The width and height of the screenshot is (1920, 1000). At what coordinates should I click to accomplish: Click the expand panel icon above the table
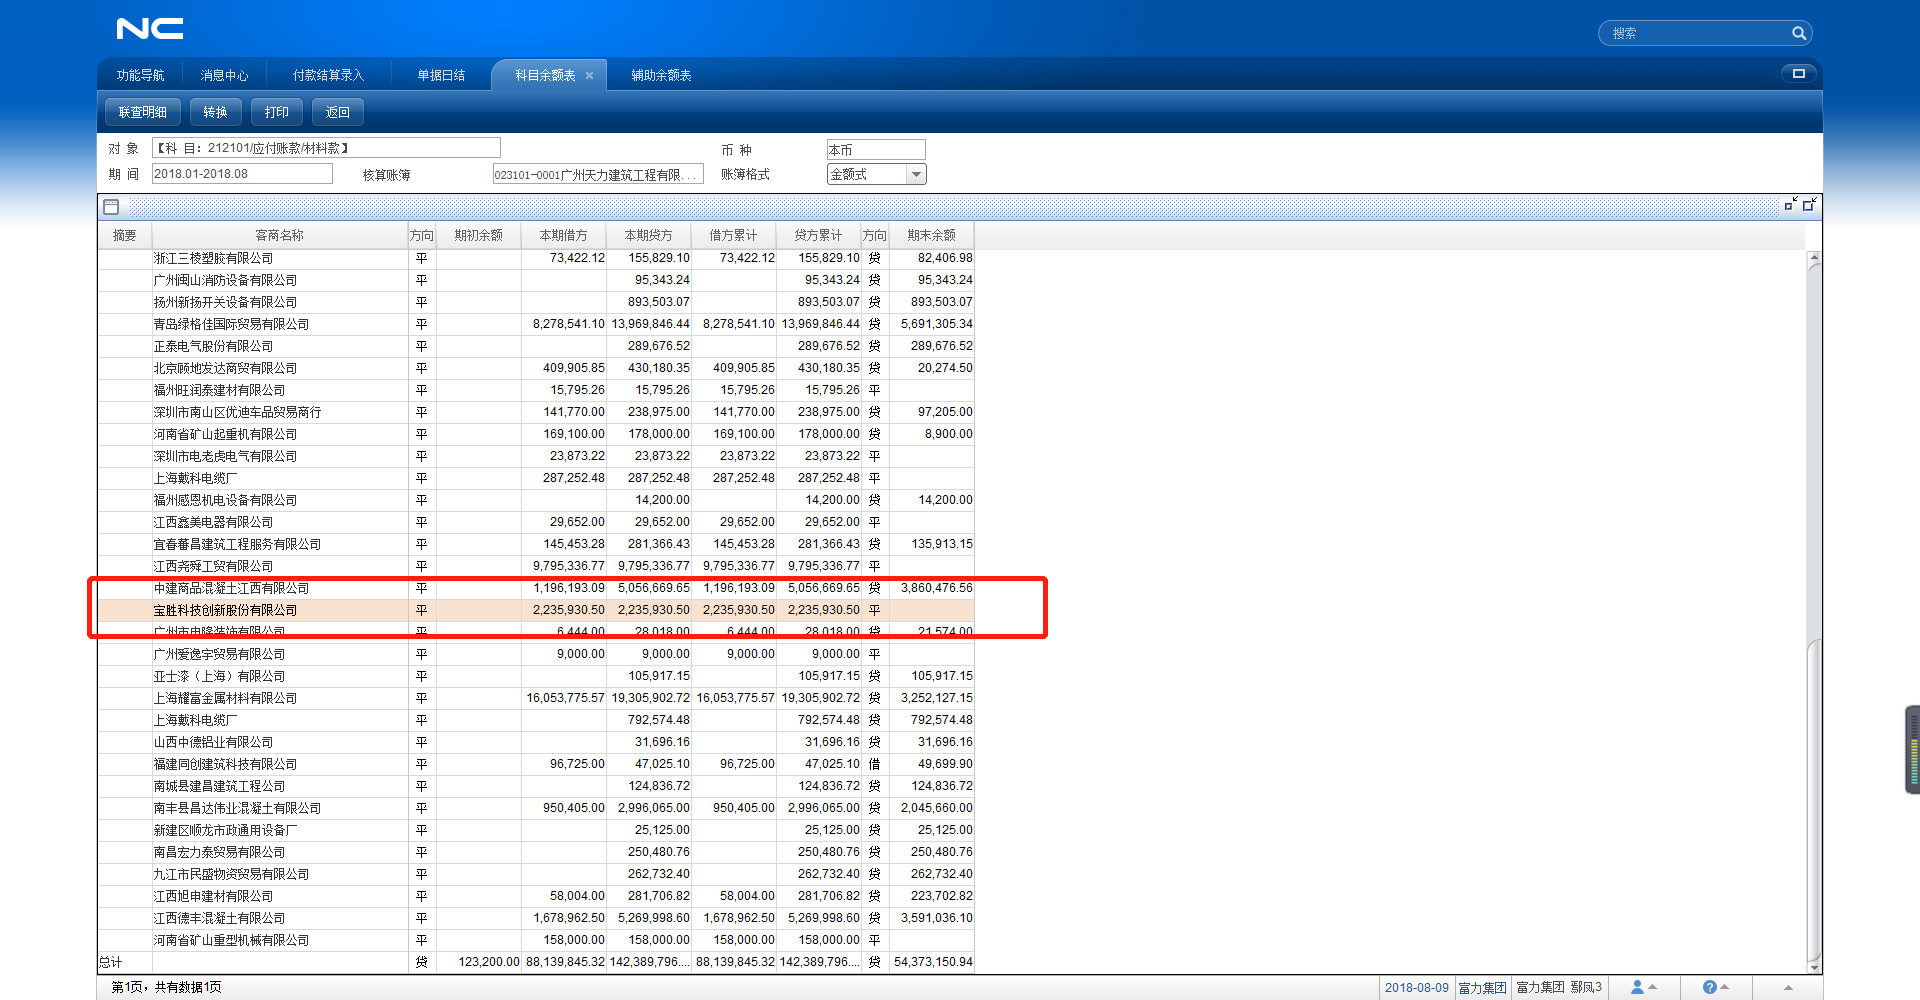1809,204
